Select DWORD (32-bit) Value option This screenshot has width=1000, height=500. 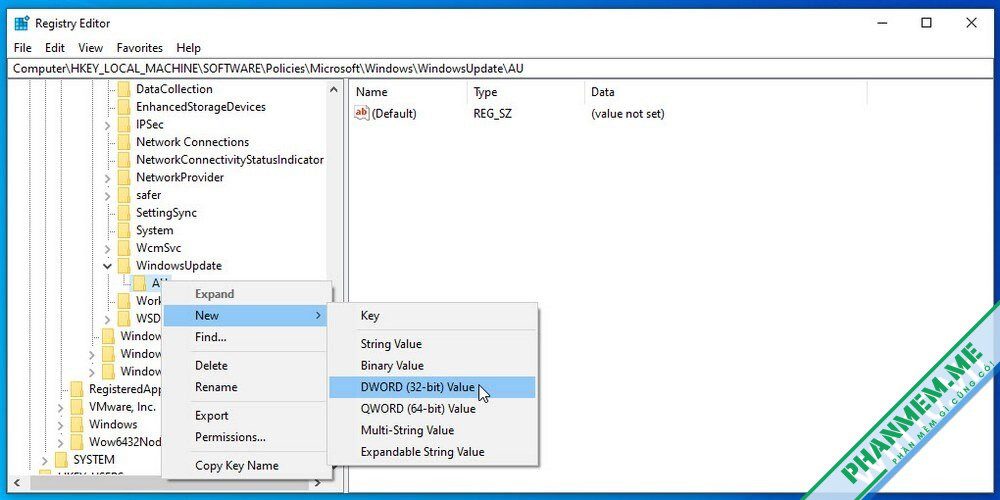click(432, 387)
